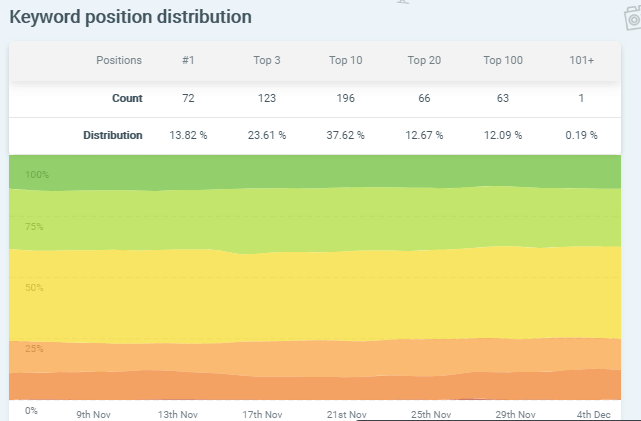
Task: Click the Top 10 column header
Action: pyautogui.click(x=345, y=61)
